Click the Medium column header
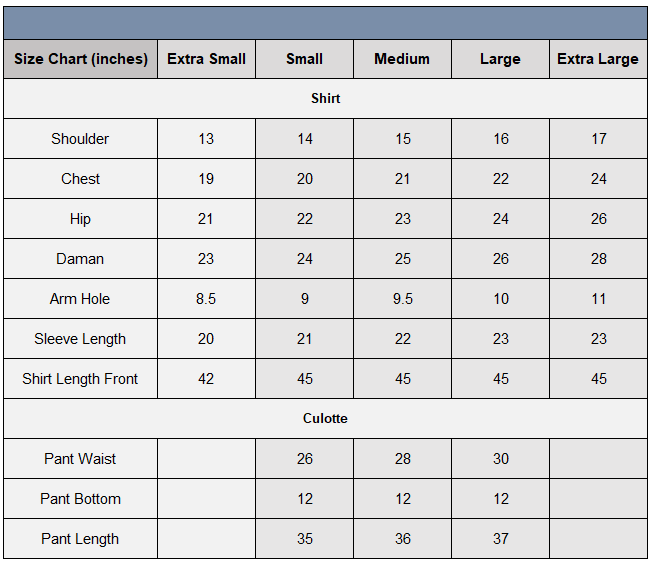The image size is (651, 564). [402, 59]
